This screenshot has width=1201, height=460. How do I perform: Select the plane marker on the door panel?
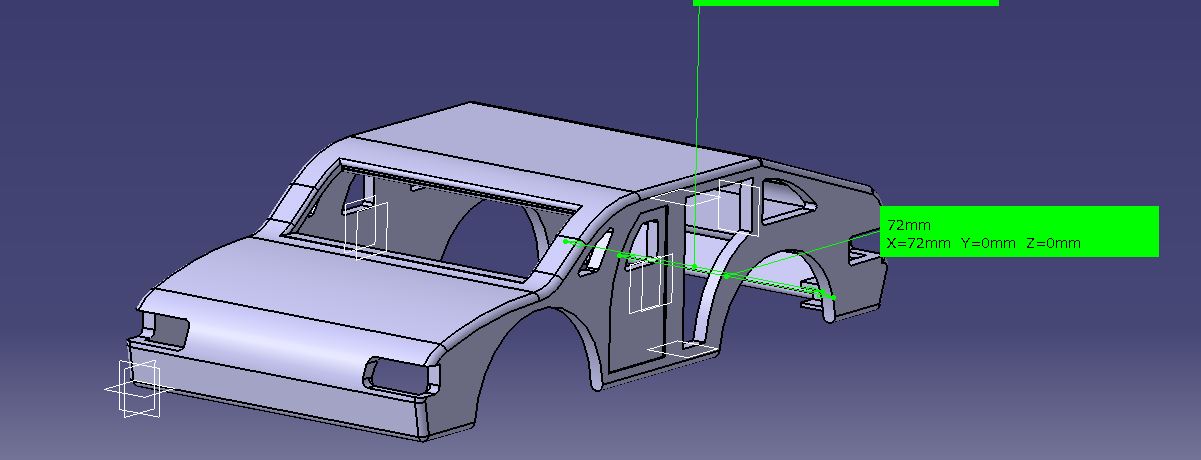(650, 283)
